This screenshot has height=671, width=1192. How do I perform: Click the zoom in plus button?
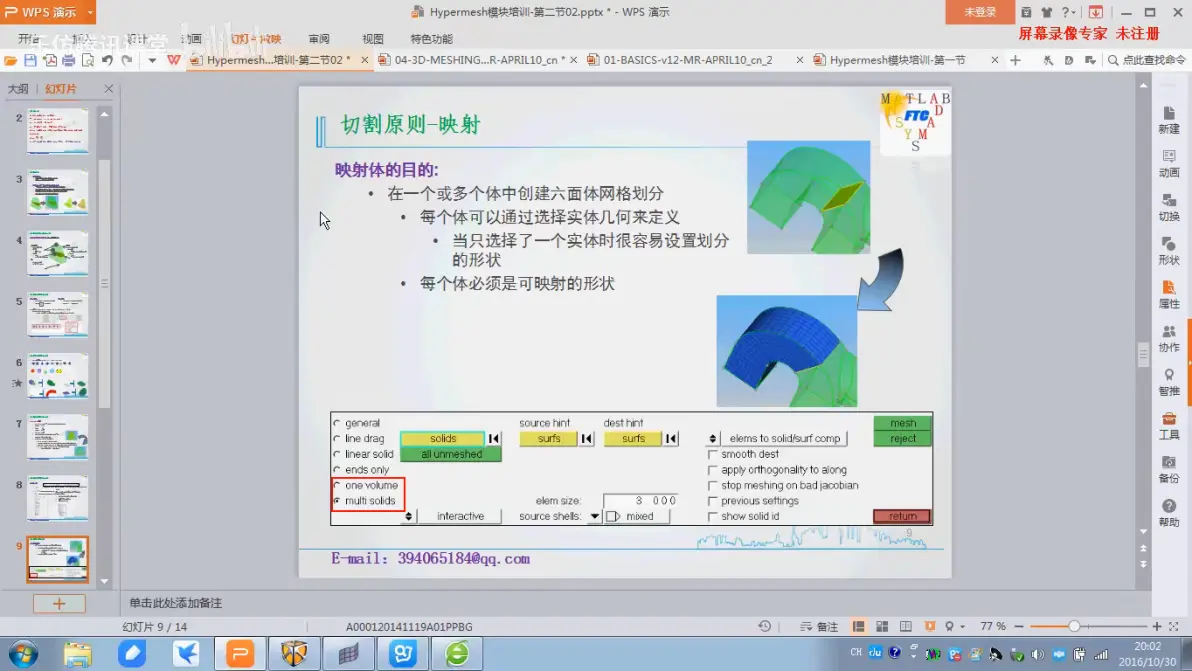tap(1157, 627)
